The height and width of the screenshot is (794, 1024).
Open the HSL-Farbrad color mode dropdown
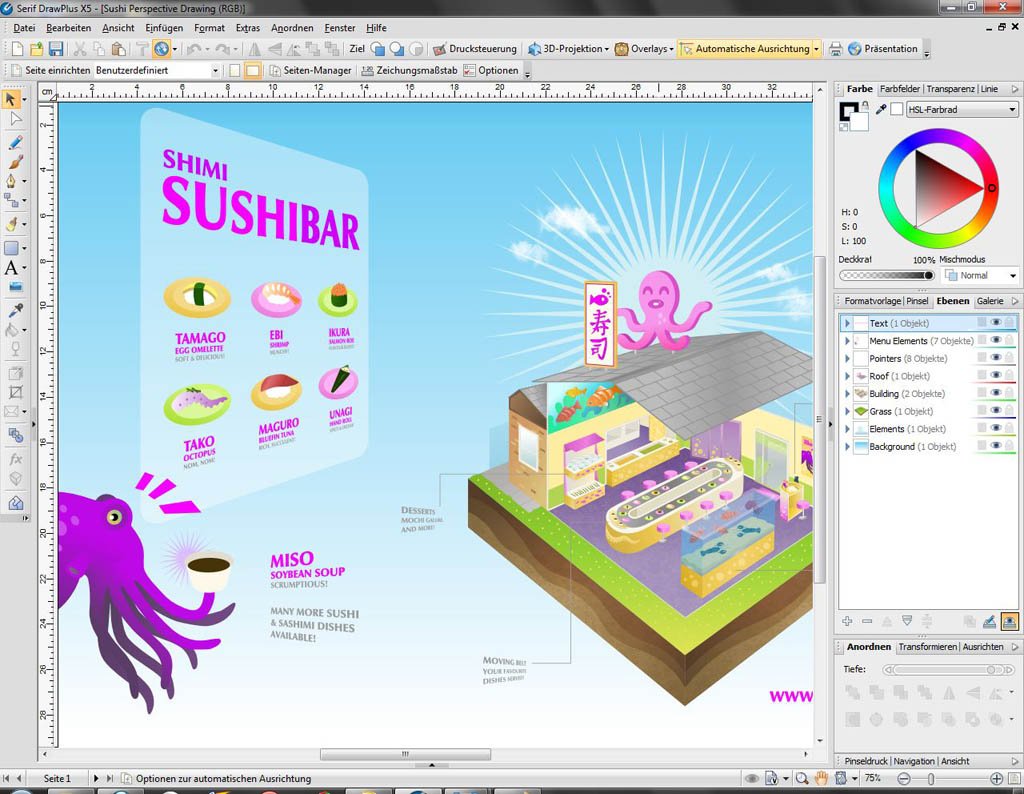[x=962, y=110]
